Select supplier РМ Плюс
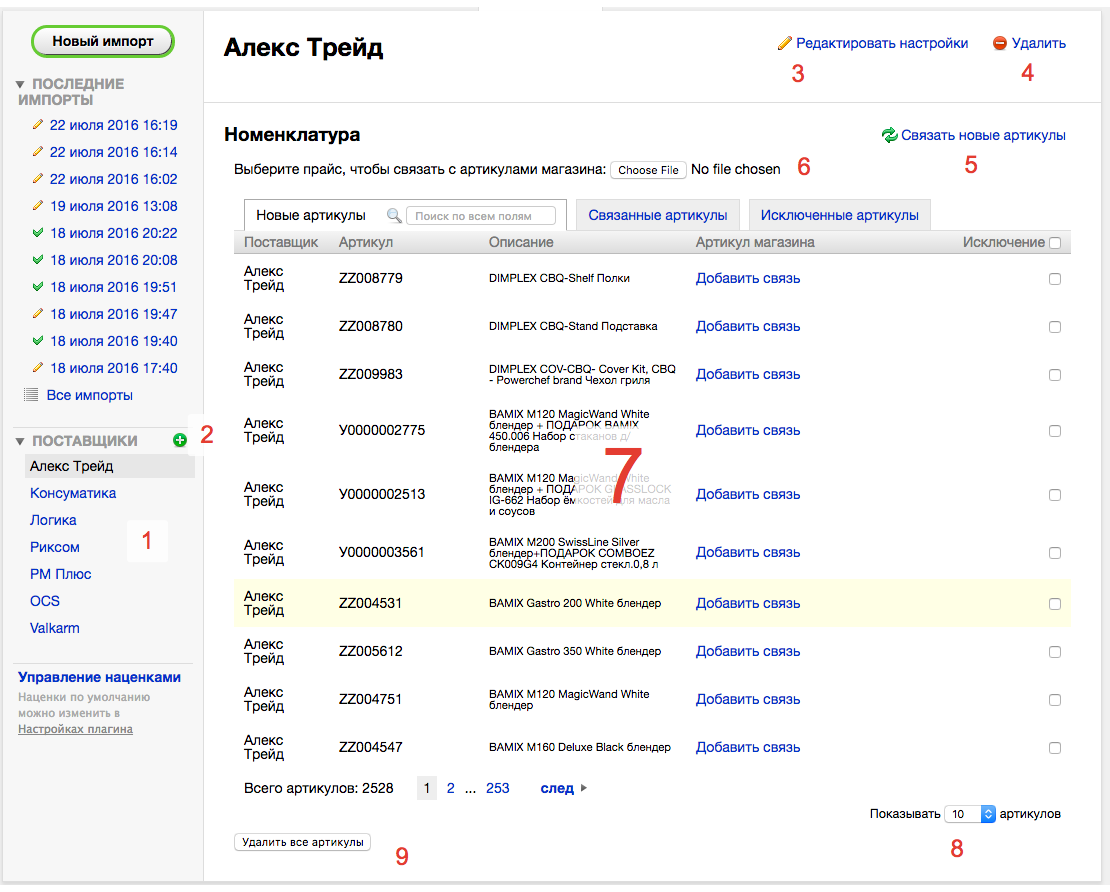The height and width of the screenshot is (892, 1110). click(60, 574)
